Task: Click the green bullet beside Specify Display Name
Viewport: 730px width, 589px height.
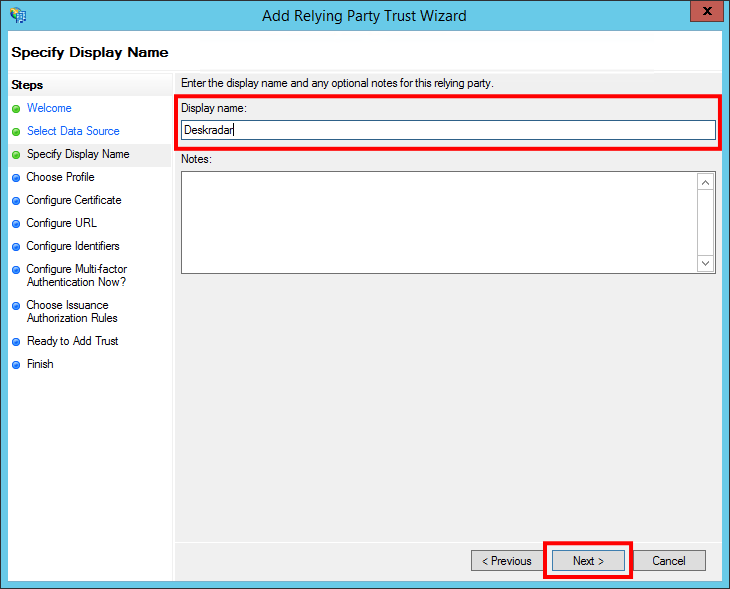Action: [16, 155]
